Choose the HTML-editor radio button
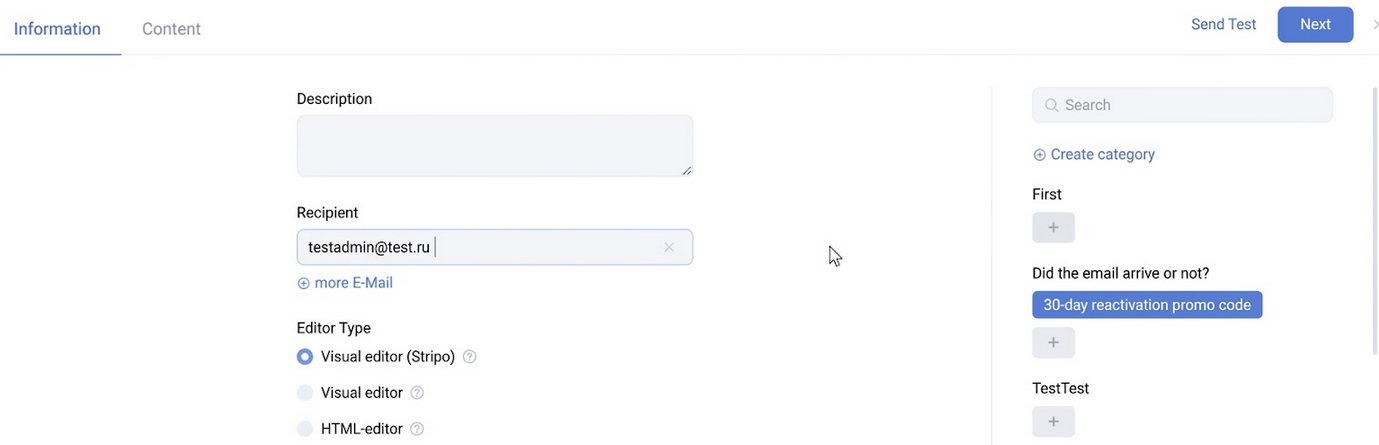The height and width of the screenshot is (445, 1379). 305,429
